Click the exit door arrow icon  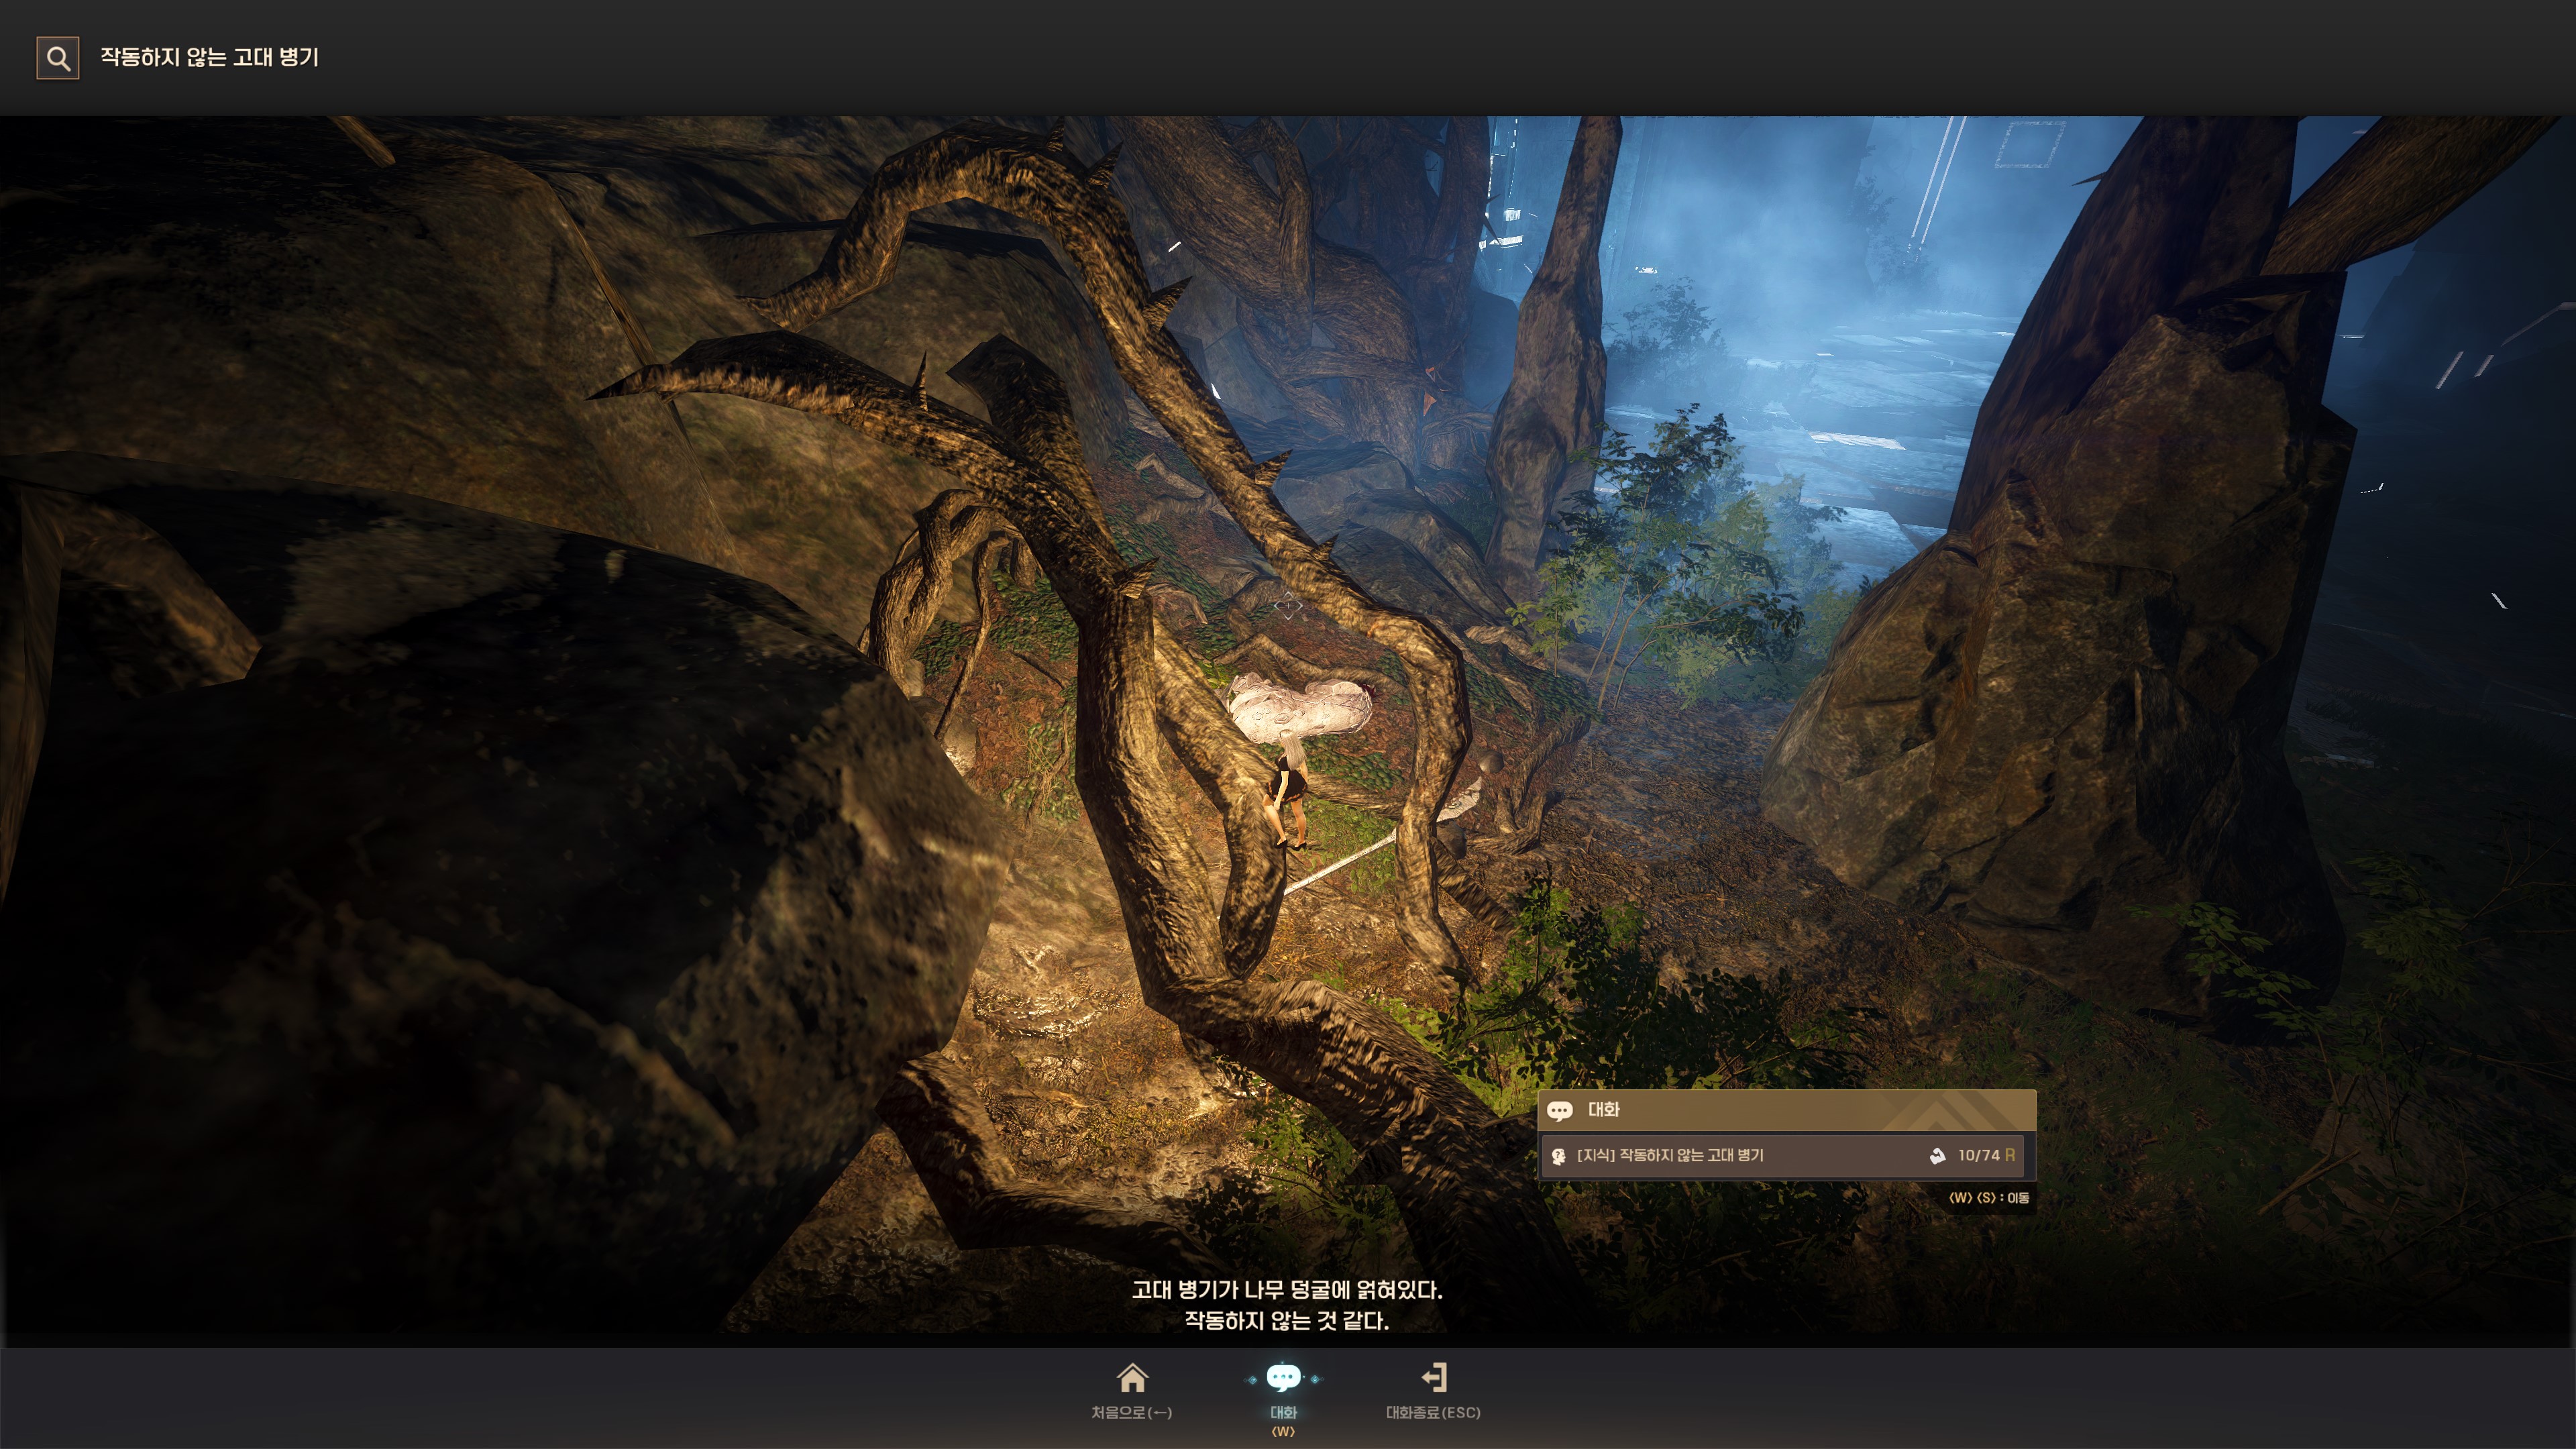pos(1434,1377)
